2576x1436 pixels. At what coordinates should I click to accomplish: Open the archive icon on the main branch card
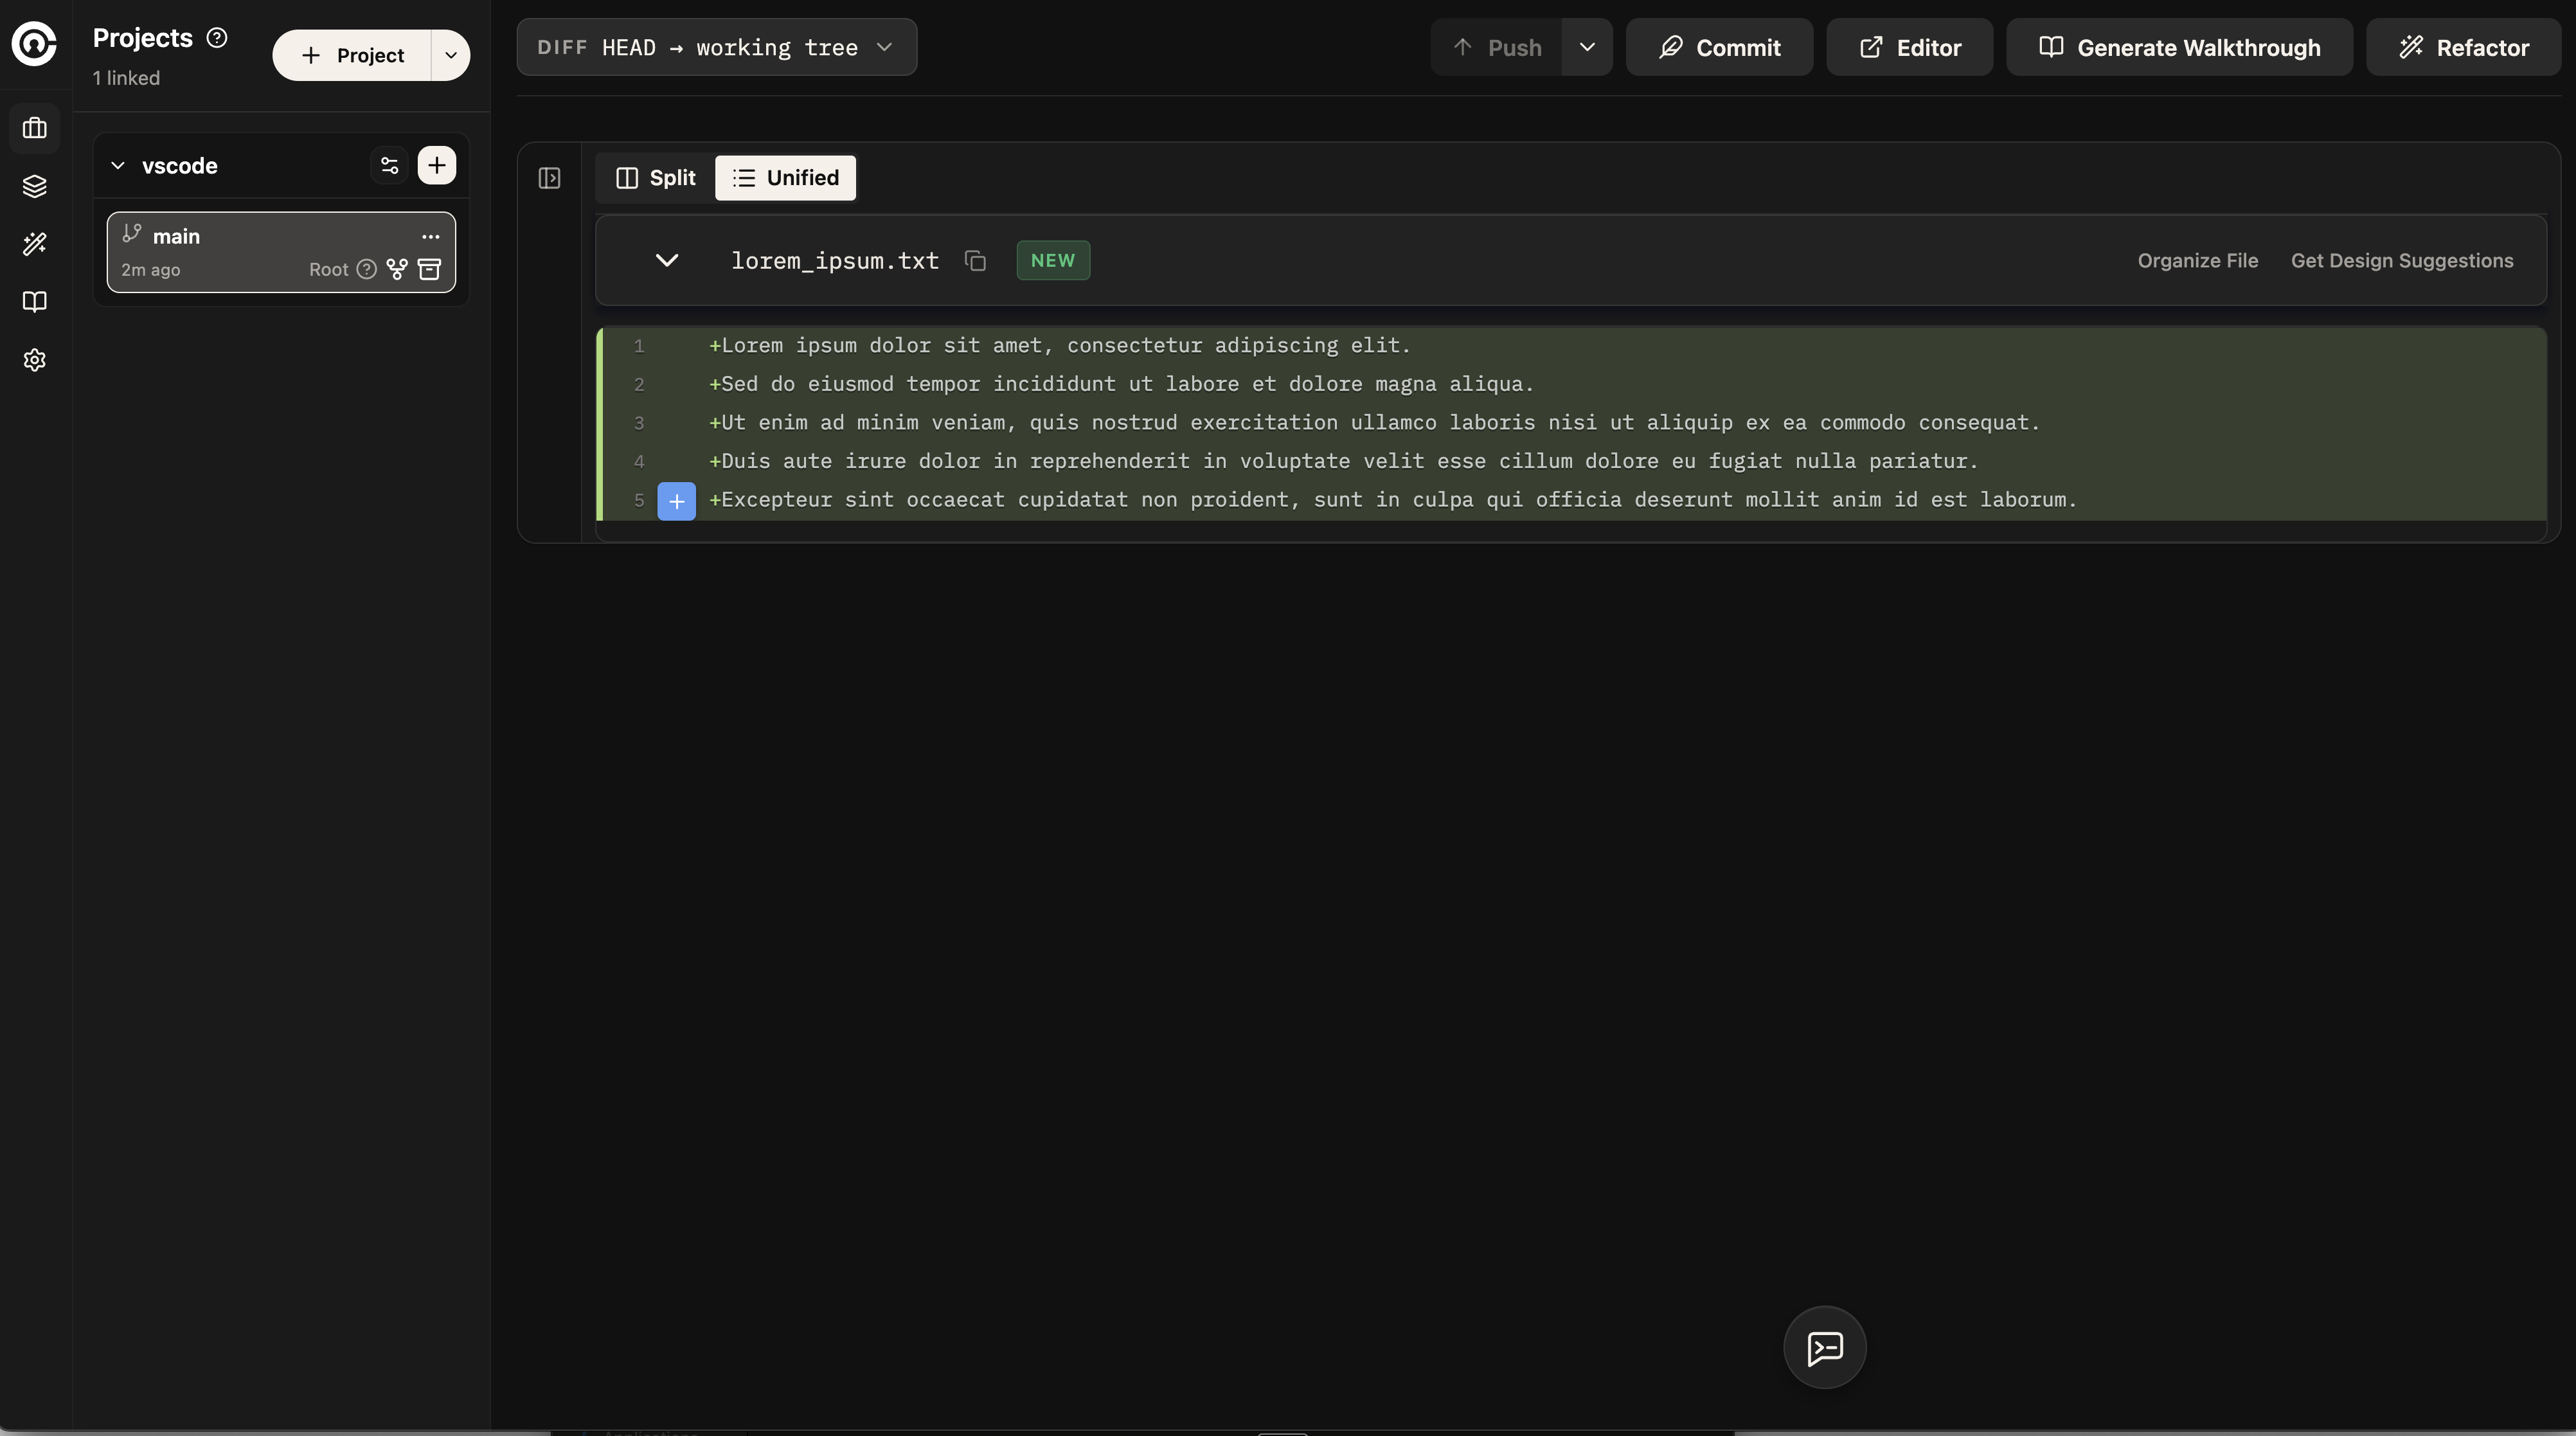[430, 269]
